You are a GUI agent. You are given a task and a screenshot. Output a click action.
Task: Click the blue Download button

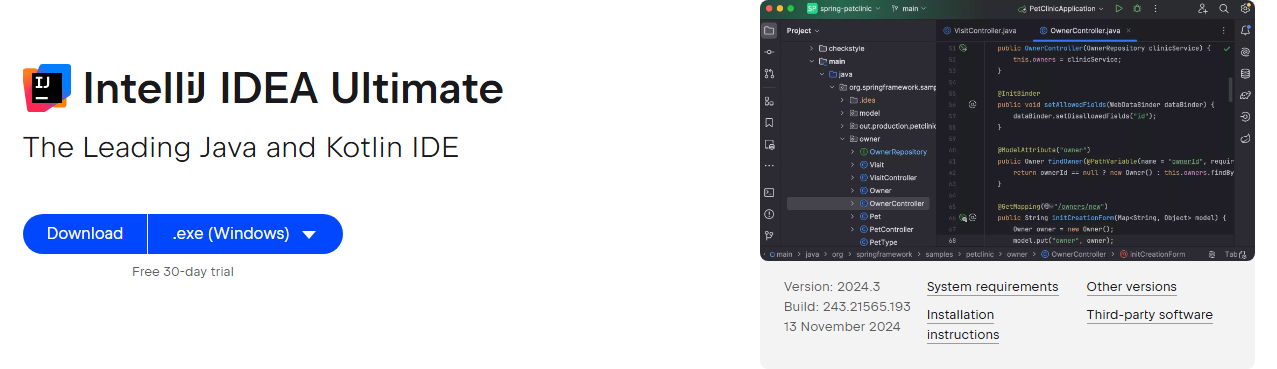[x=85, y=234]
